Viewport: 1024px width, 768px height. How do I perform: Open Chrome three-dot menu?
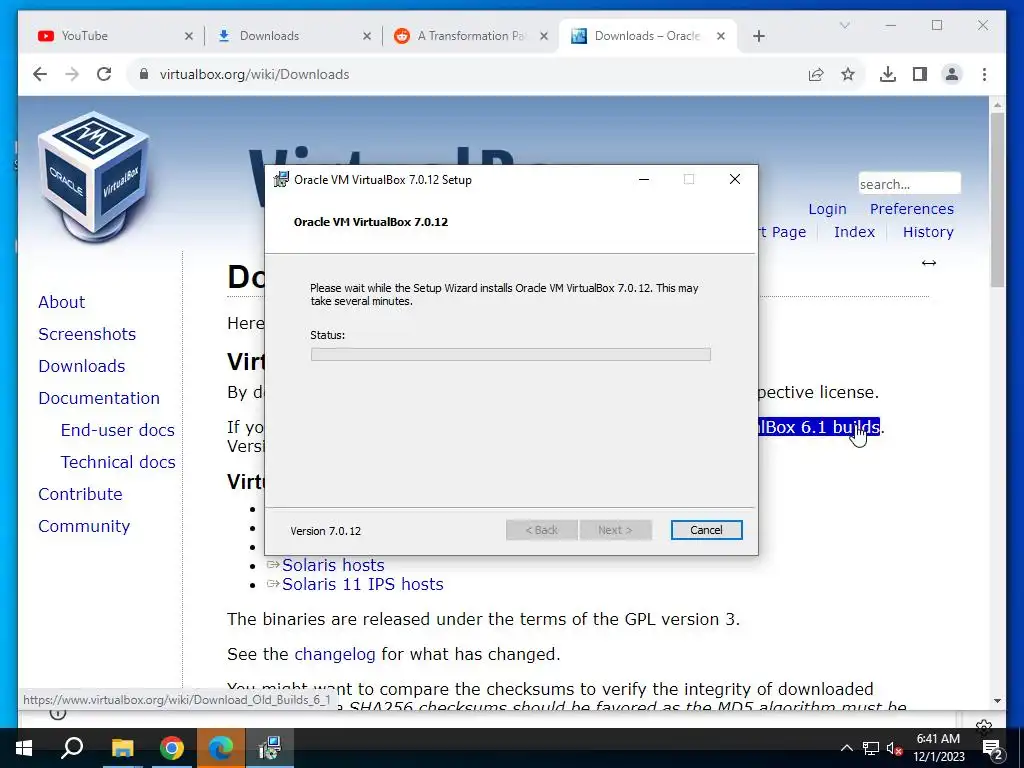984,74
